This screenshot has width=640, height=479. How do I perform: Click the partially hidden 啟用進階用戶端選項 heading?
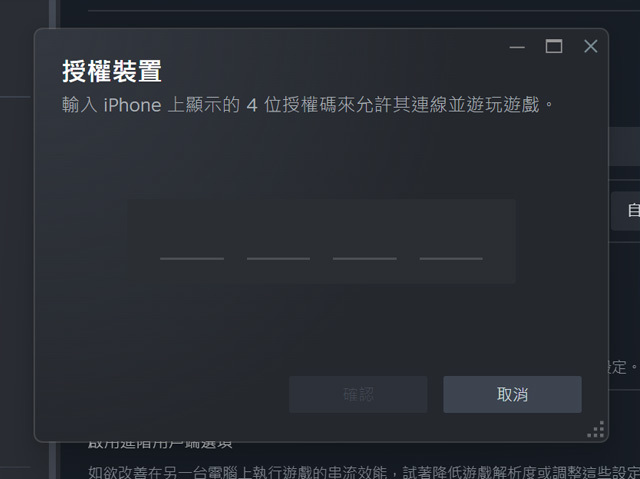tap(160, 446)
